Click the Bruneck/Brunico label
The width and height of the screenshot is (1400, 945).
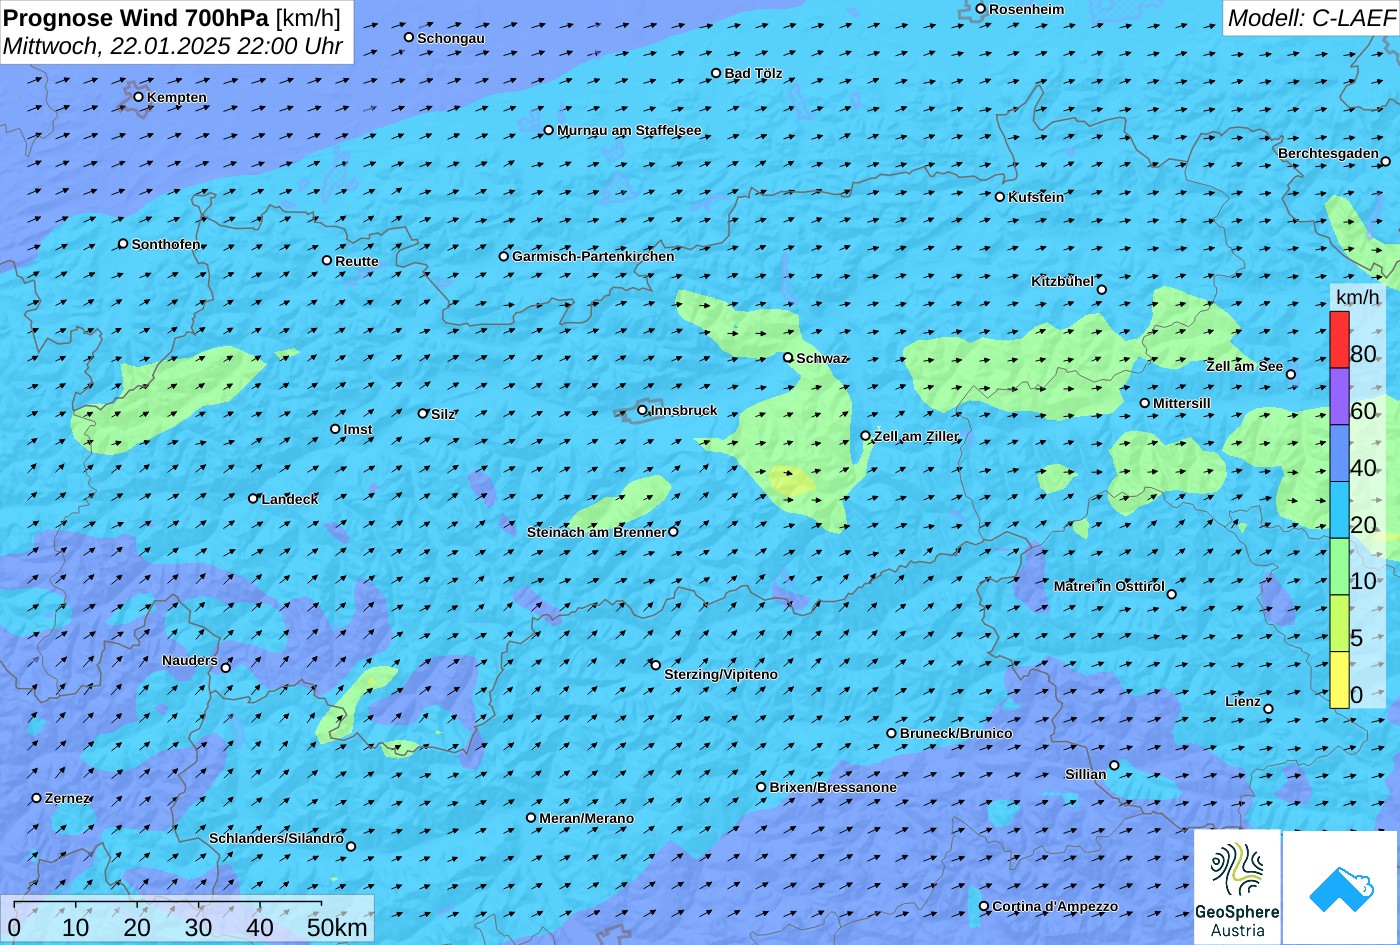tap(956, 733)
